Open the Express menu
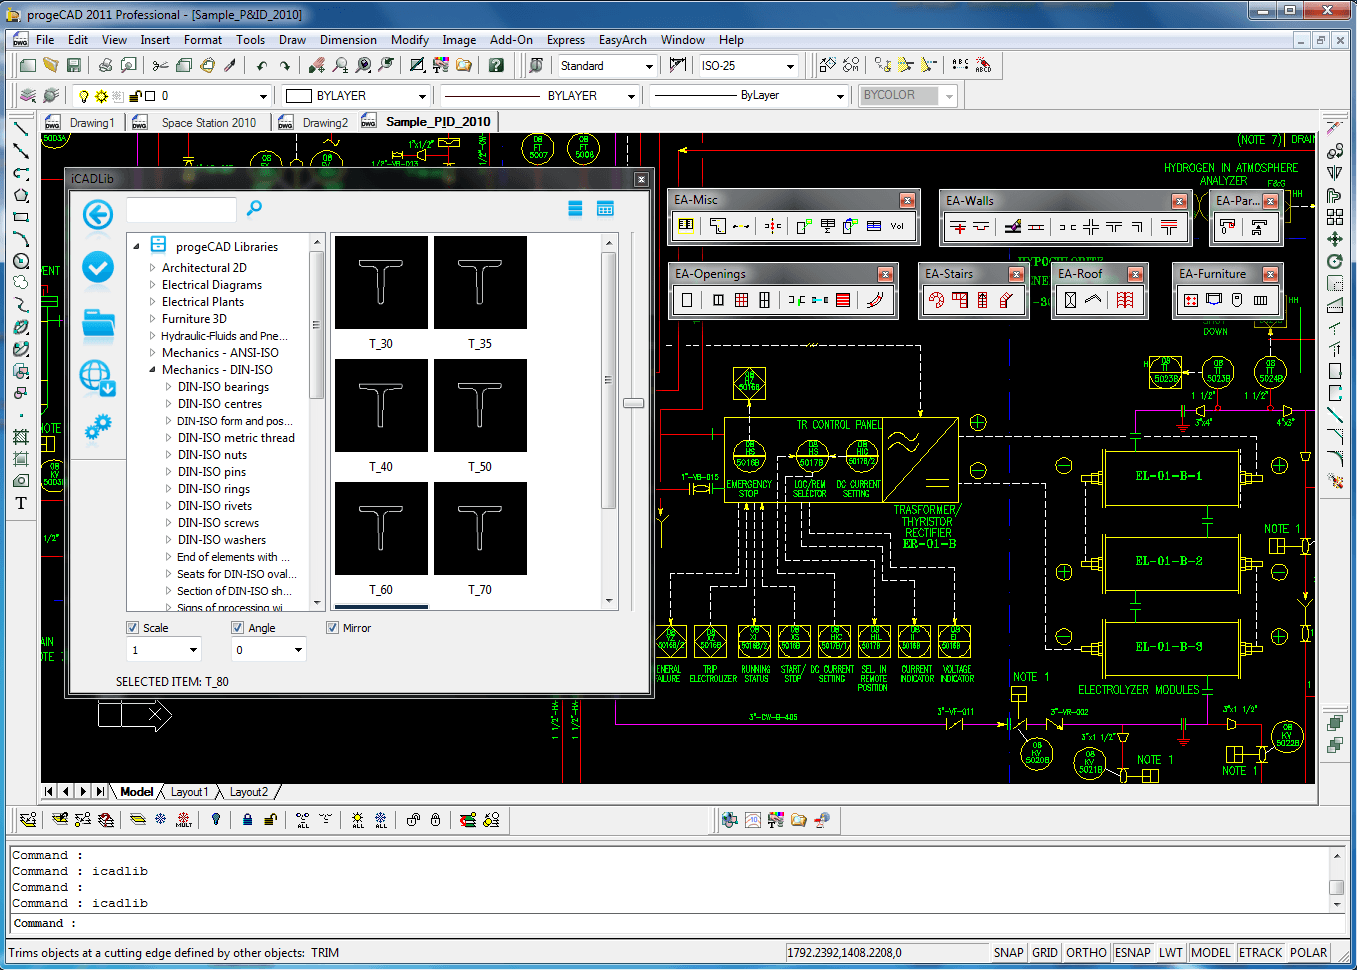 (x=566, y=40)
